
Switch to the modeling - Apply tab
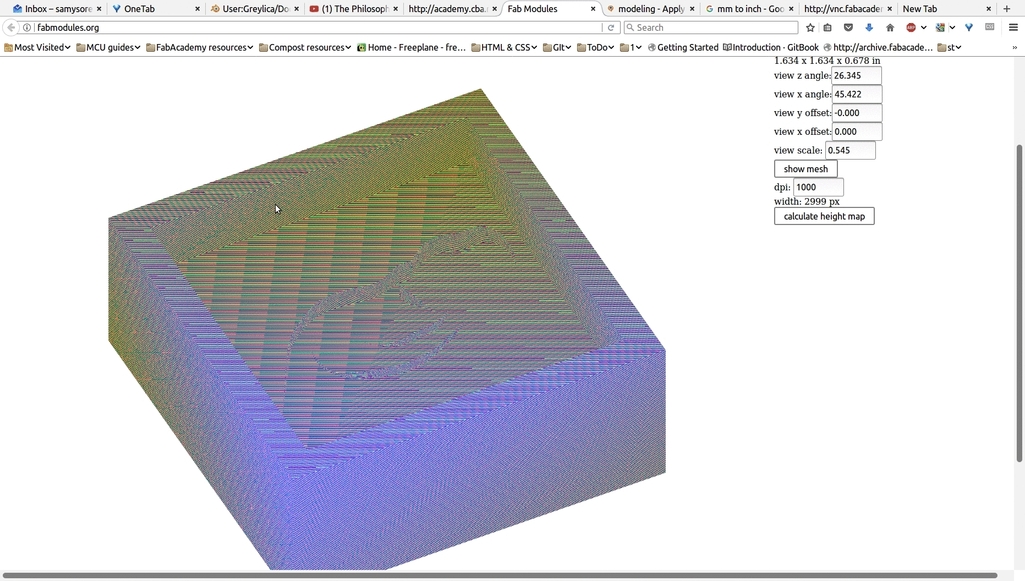[x=649, y=8]
